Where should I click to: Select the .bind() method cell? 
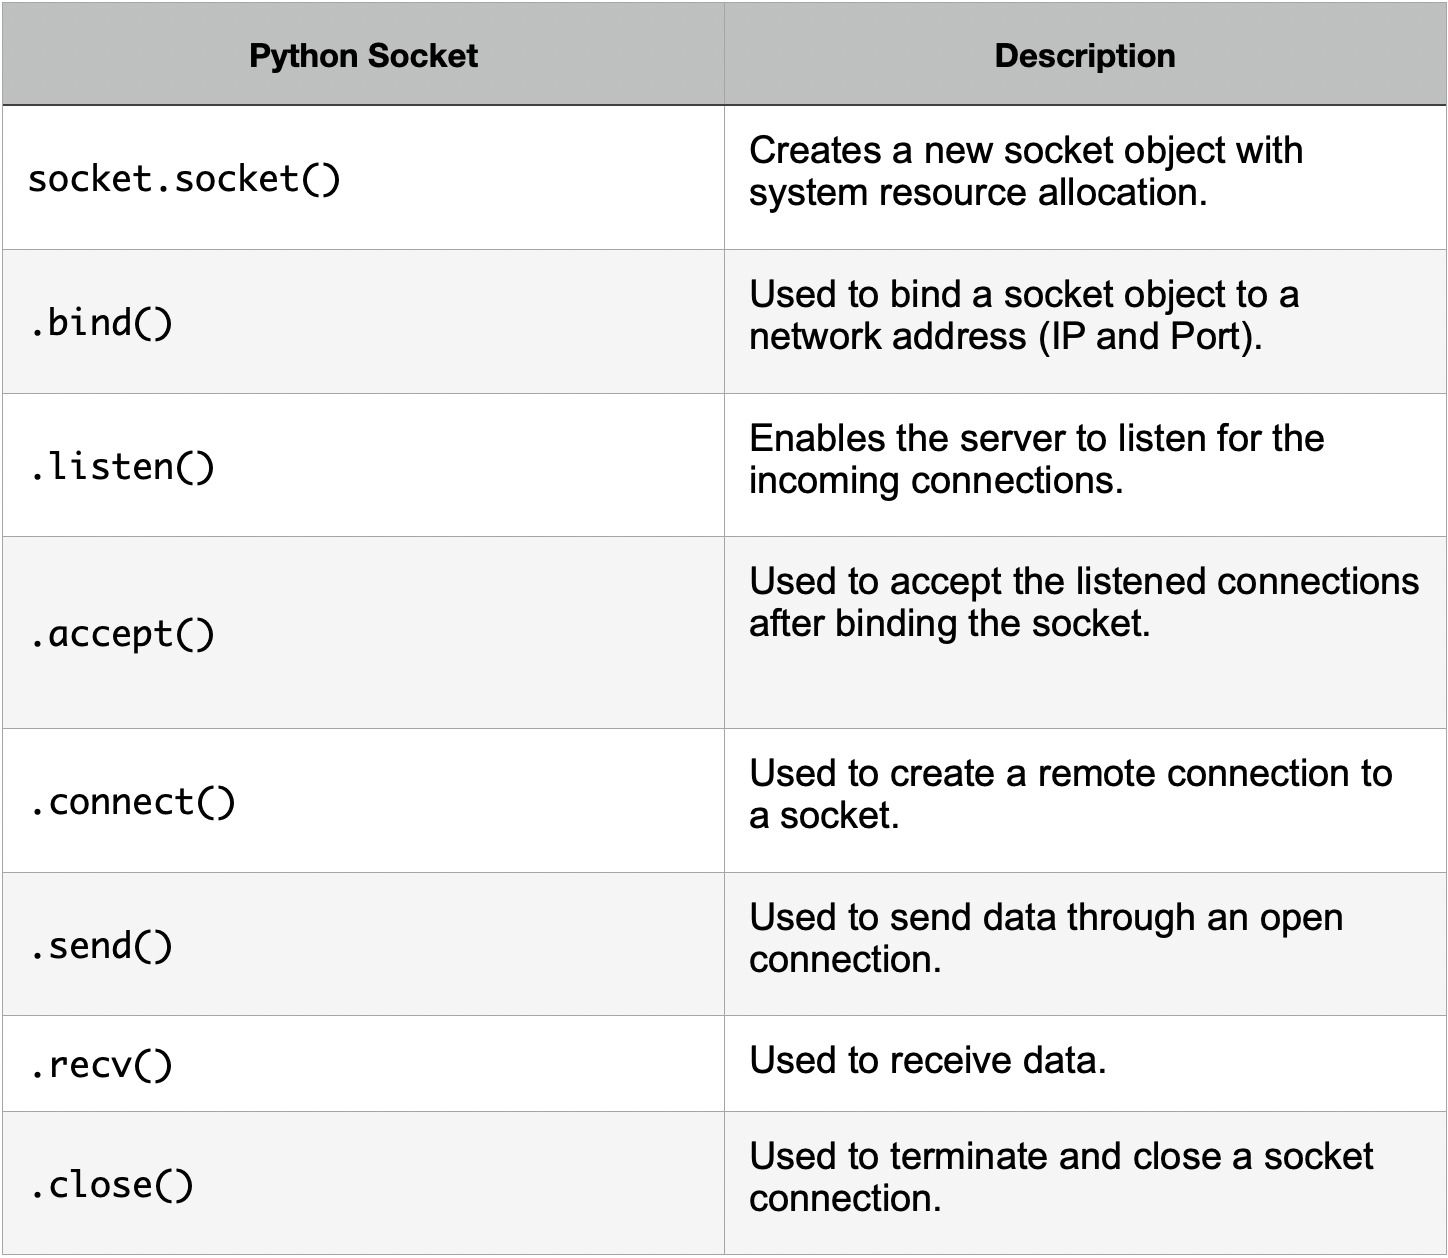point(101,323)
